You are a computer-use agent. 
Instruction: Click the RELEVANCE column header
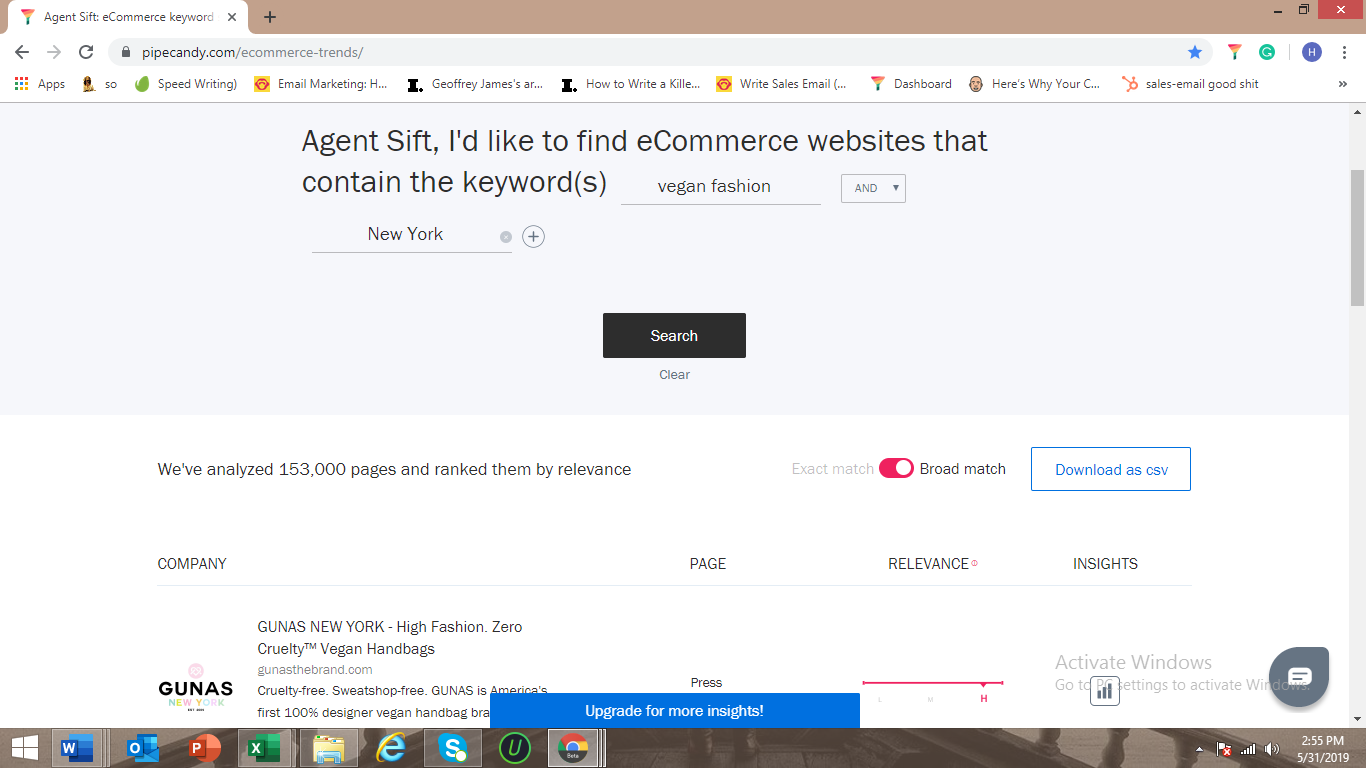[x=928, y=564]
